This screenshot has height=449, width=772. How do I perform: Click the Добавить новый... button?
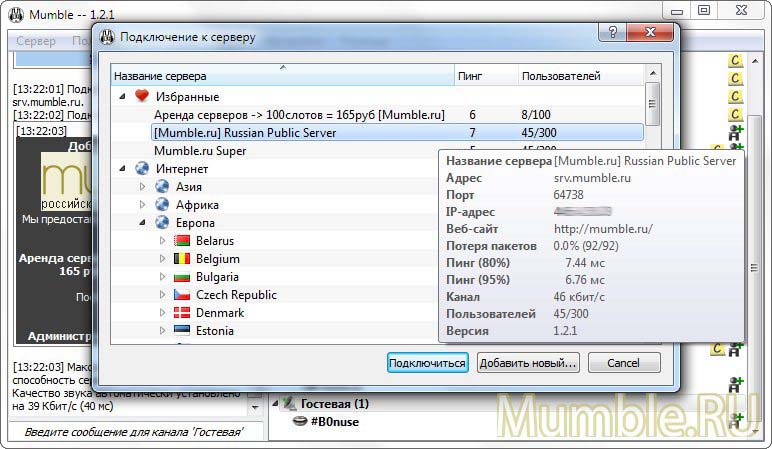(x=528, y=362)
